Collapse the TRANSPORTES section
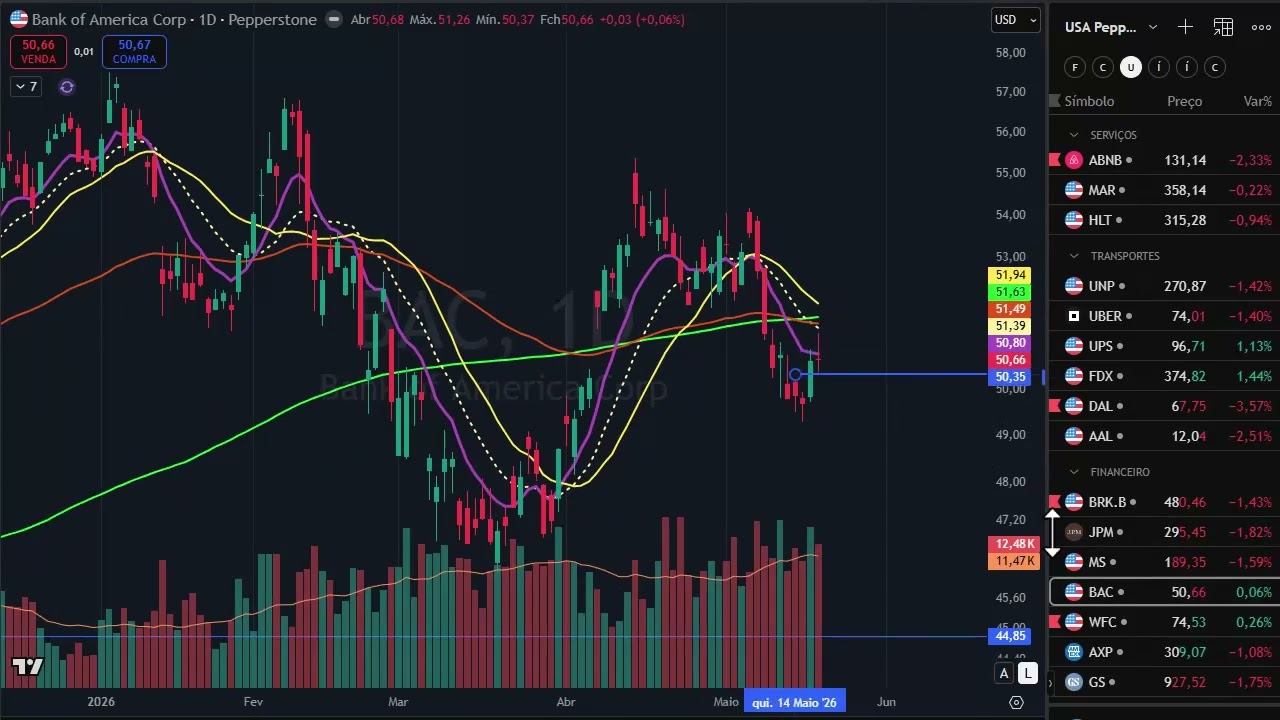Viewport: 1280px width, 720px height. point(1074,256)
